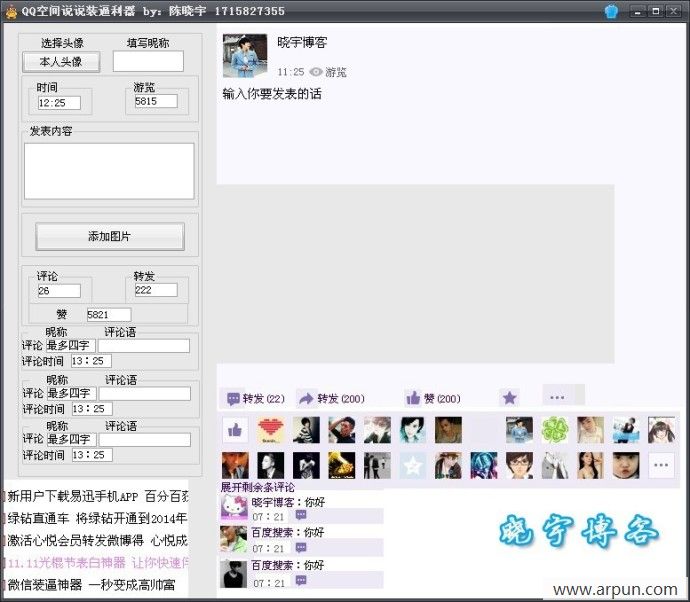Click the gray image placeholder in the preview
Screen dimensions: 690x602
[x=415, y=274]
